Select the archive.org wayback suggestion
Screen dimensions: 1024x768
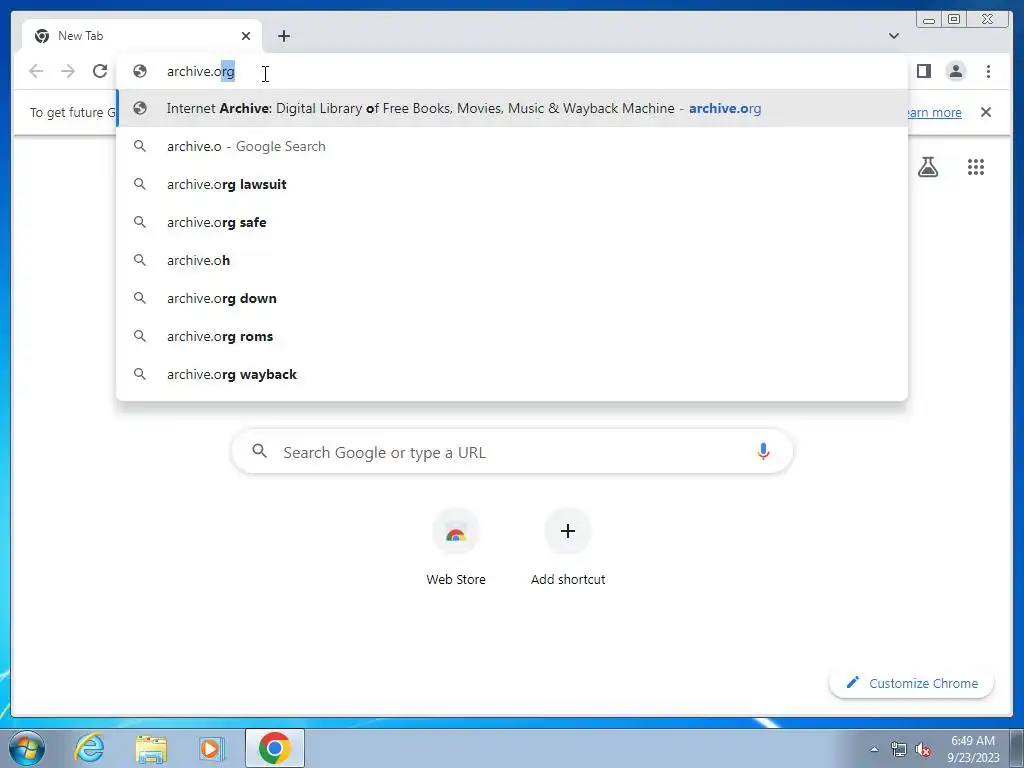(x=512, y=374)
